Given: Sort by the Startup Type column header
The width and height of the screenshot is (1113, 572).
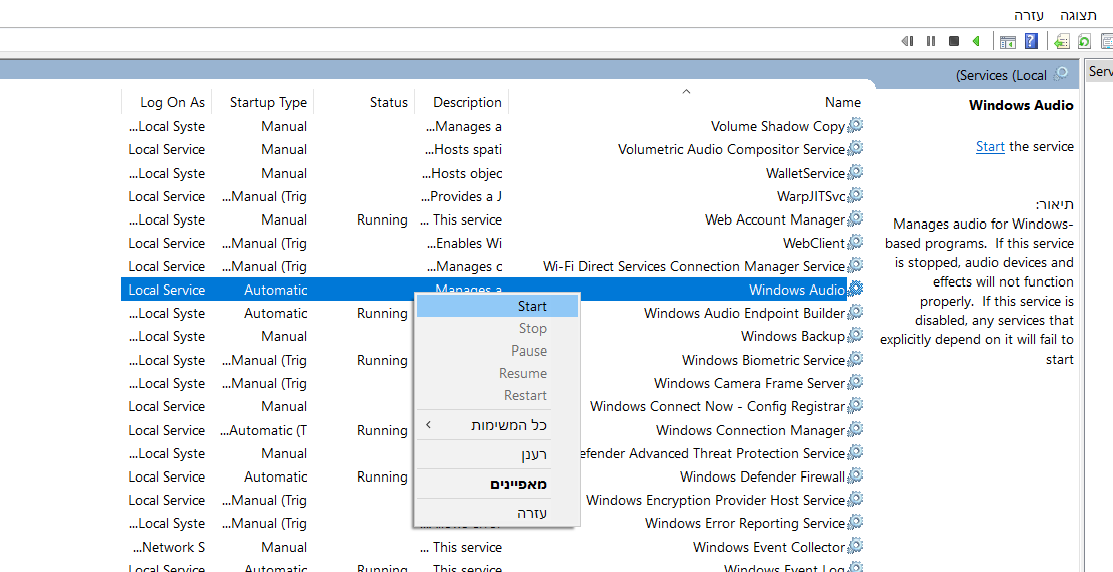Looking at the screenshot, I should point(268,102).
